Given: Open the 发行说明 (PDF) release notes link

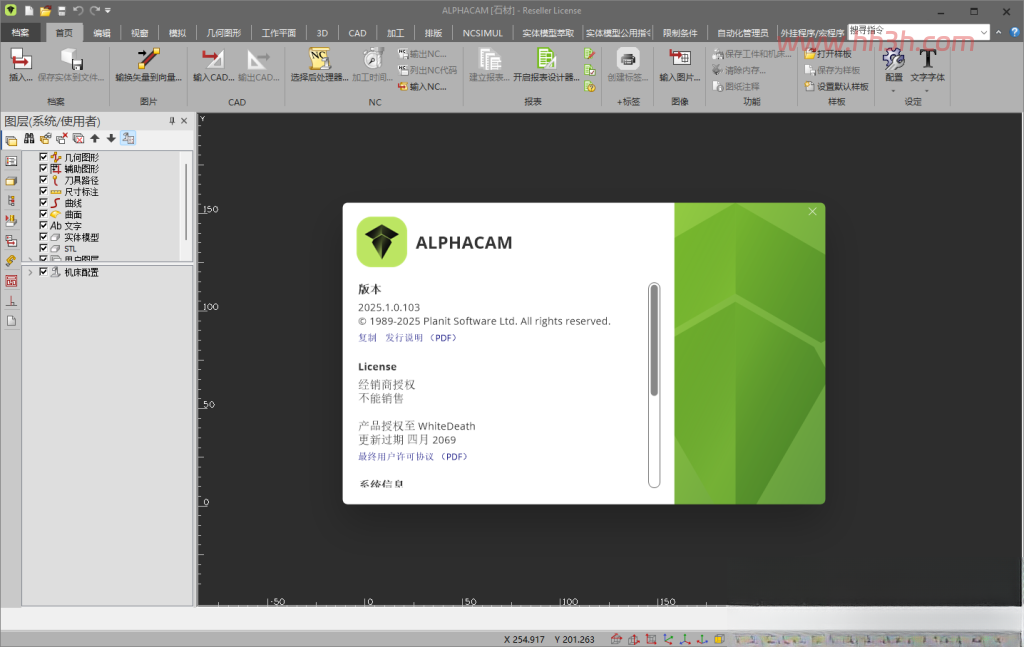Looking at the screenshot, I should (x=421, y=338).
